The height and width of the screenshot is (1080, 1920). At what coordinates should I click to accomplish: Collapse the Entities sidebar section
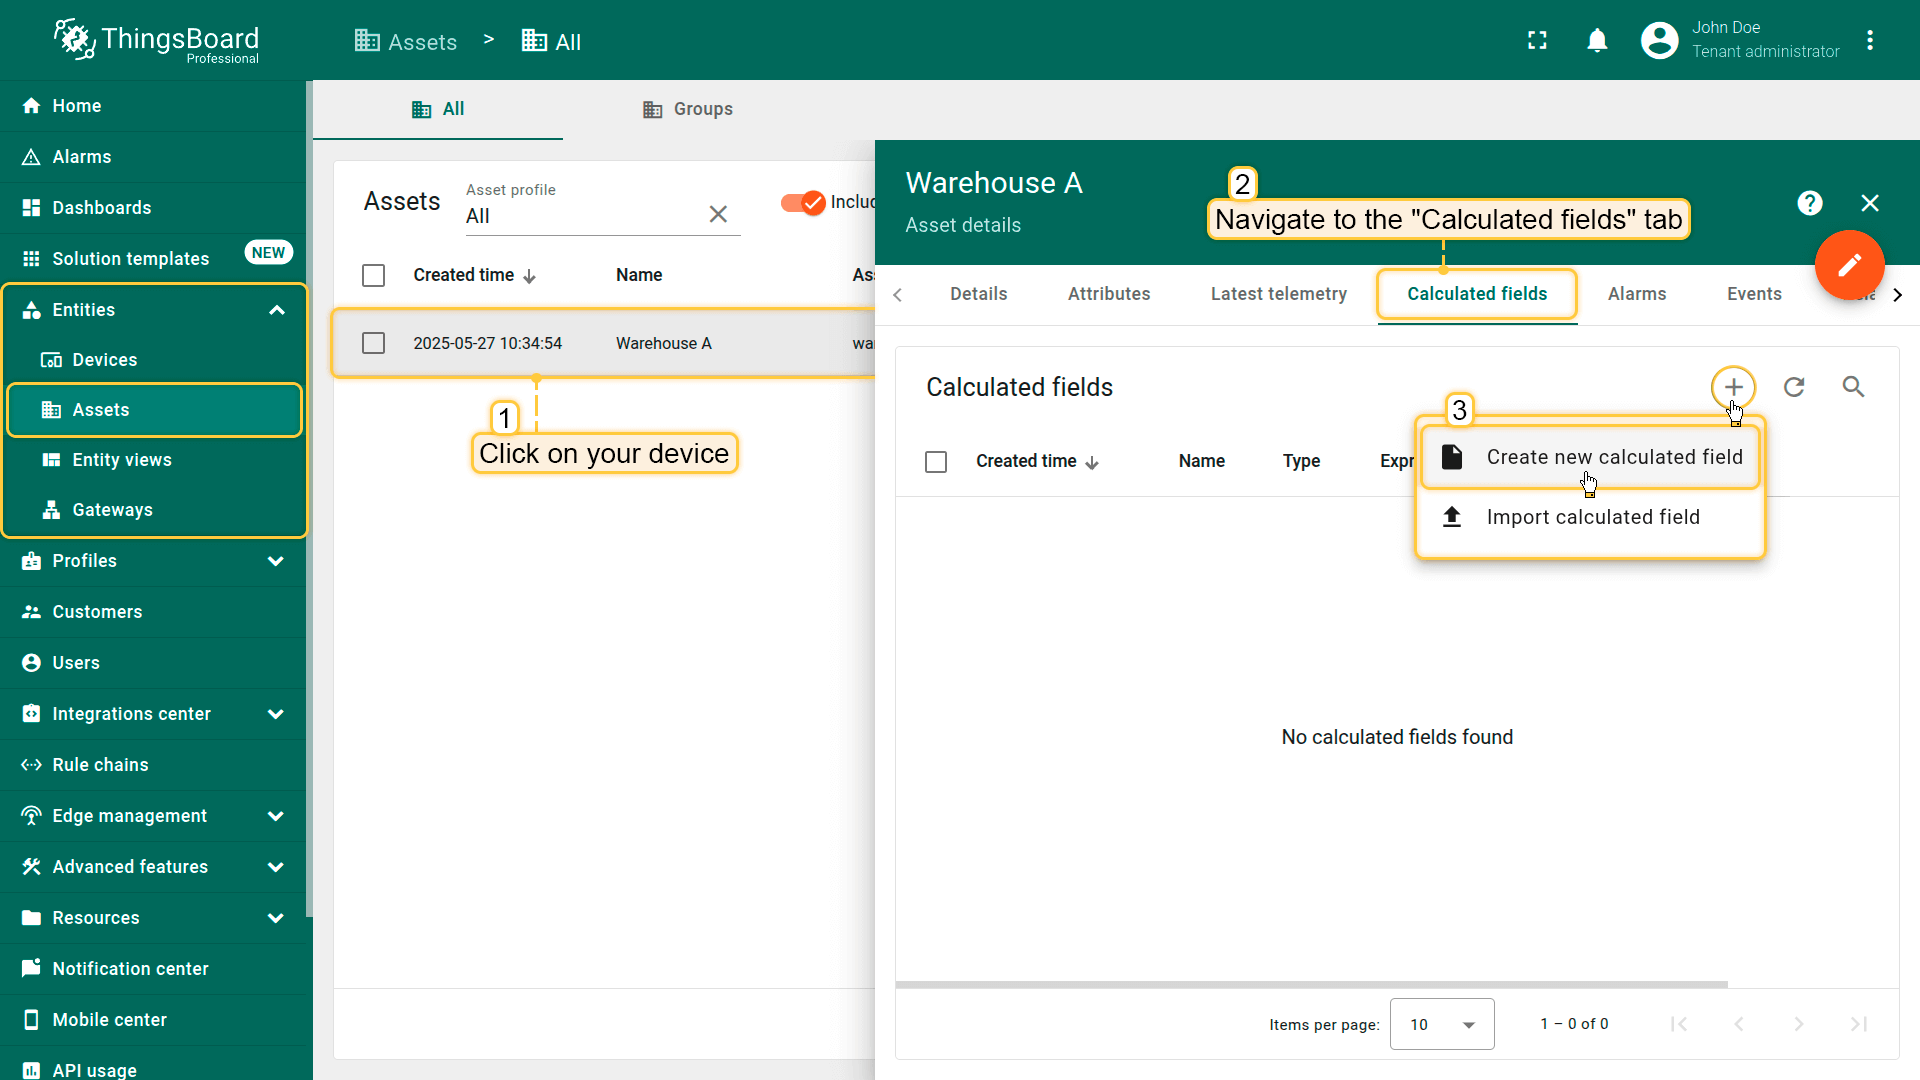277,310
